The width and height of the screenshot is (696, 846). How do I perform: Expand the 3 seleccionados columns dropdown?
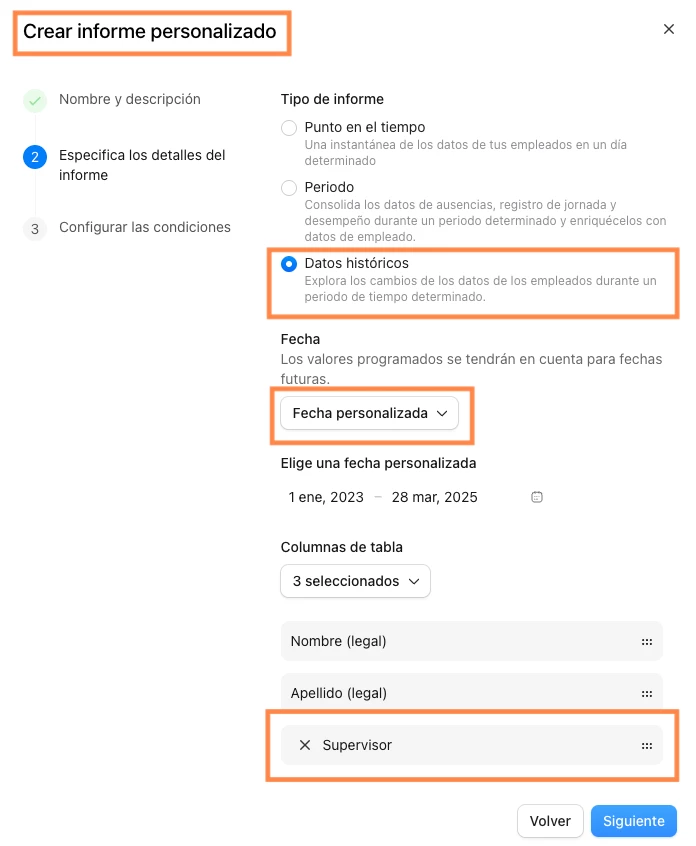click(x=356, y=581)
